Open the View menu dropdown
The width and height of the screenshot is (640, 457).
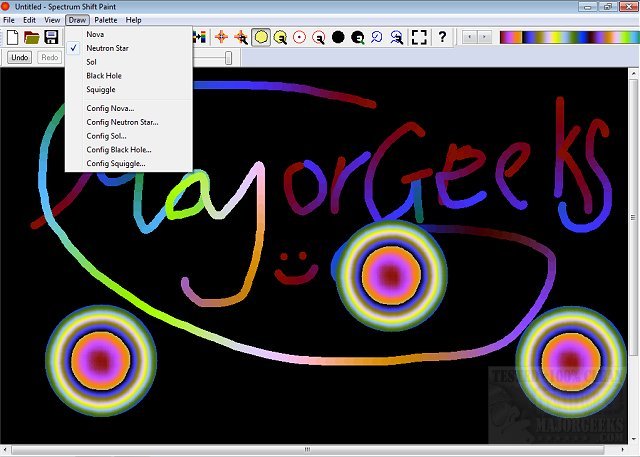[52, 20]
